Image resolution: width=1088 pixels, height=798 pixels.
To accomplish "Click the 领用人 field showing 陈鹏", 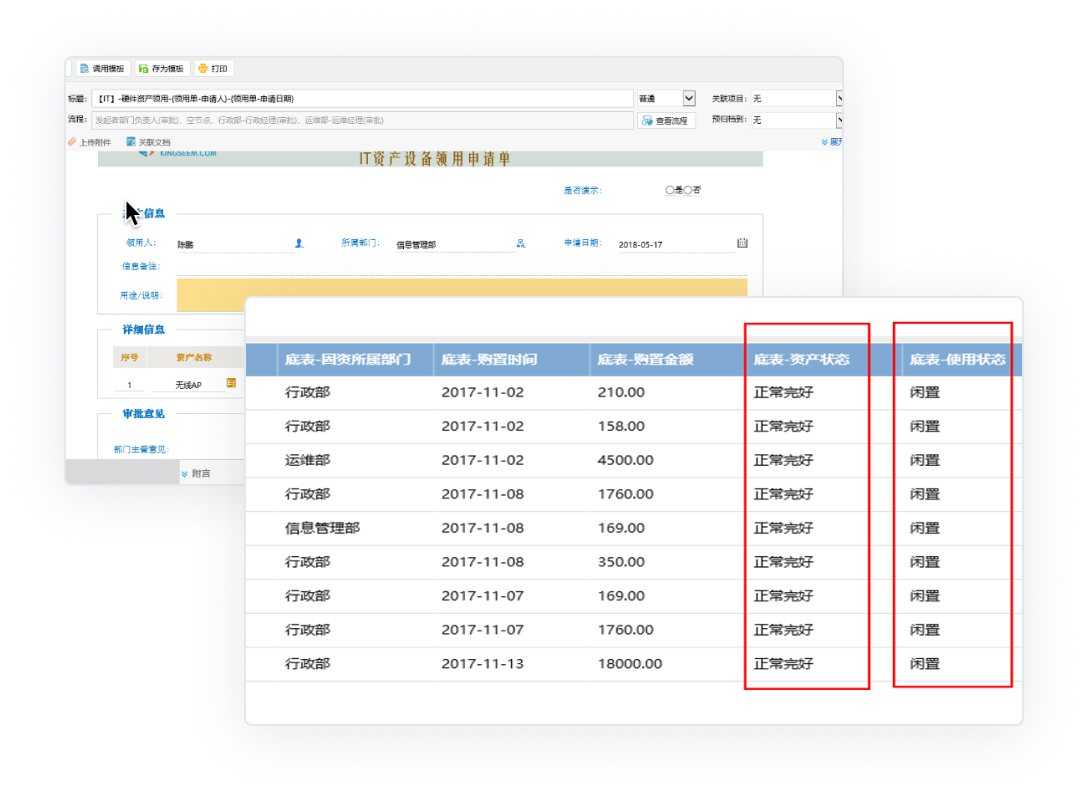I will 235,244.
